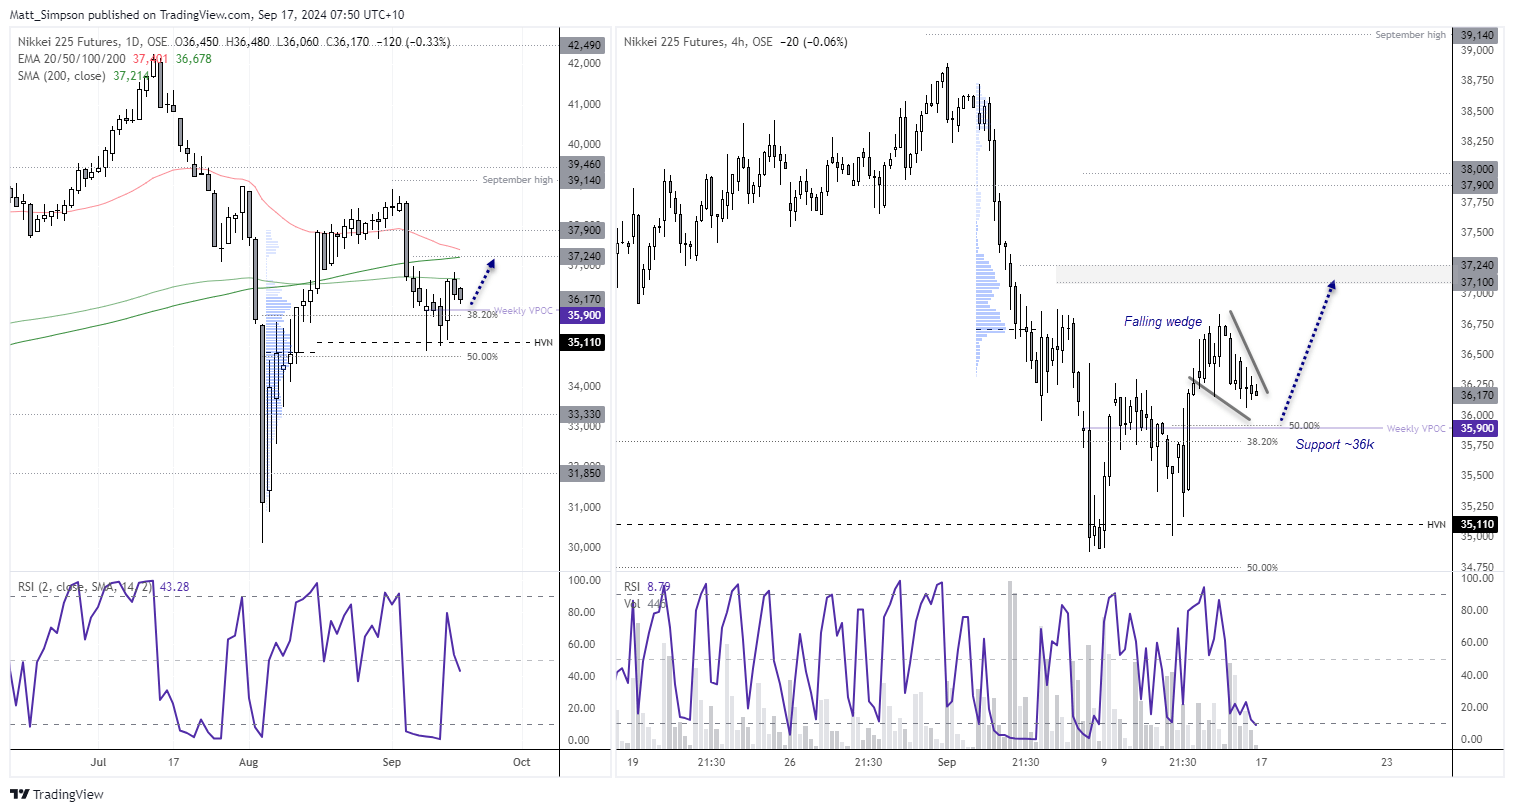This screenshot has height=812, width=1514.
Task: Click the RSI 8.79 legend in 4h chart
Action: [647, 587]
